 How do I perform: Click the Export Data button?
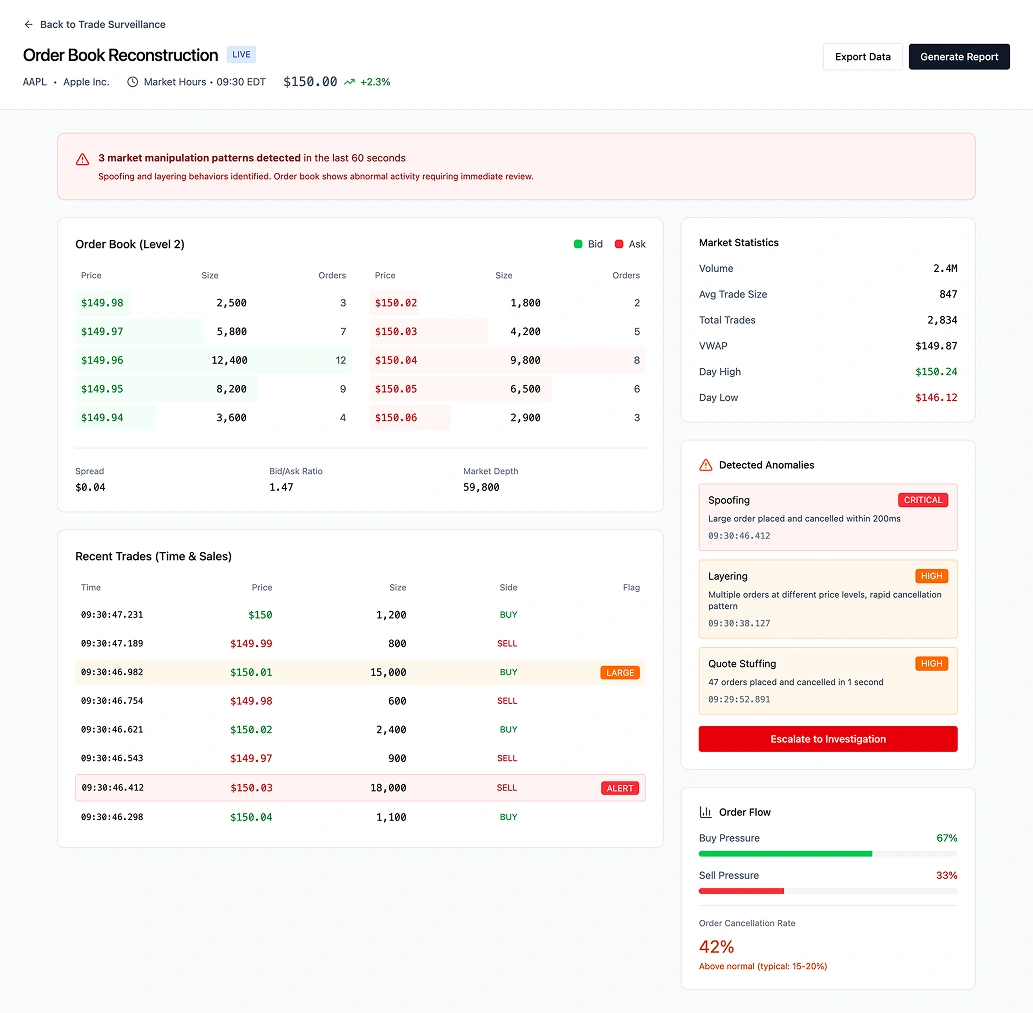click(862, 57)
